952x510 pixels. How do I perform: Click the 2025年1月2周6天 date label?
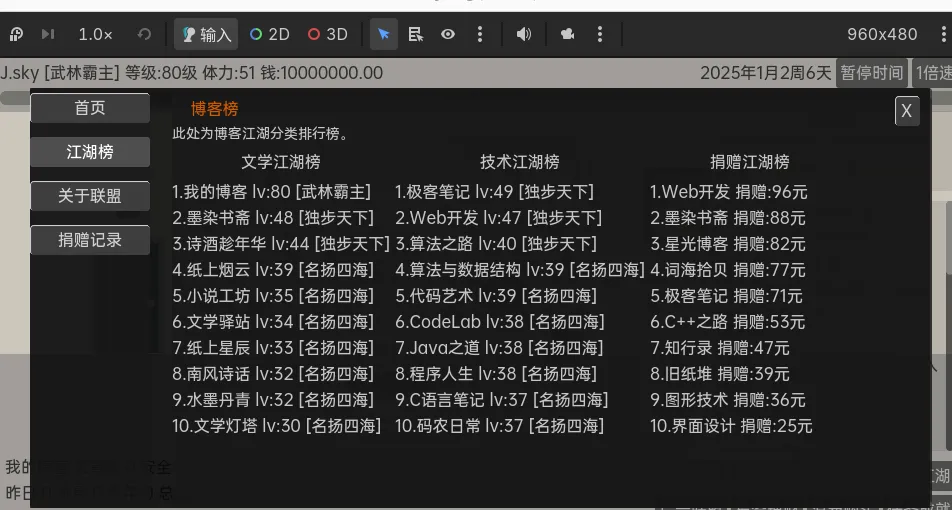[766, 73]
